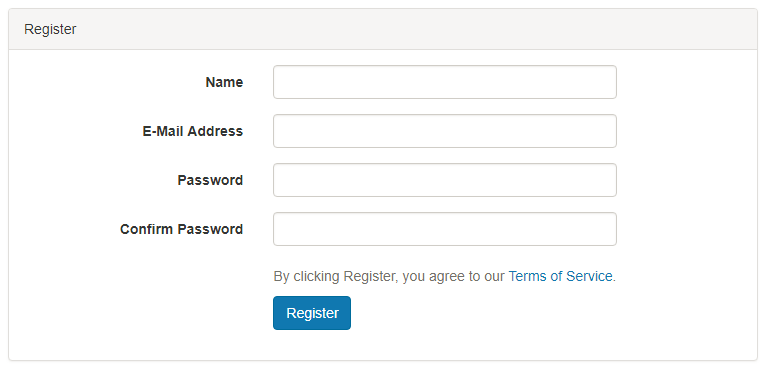Click the Name field label

tap(224, 82)
